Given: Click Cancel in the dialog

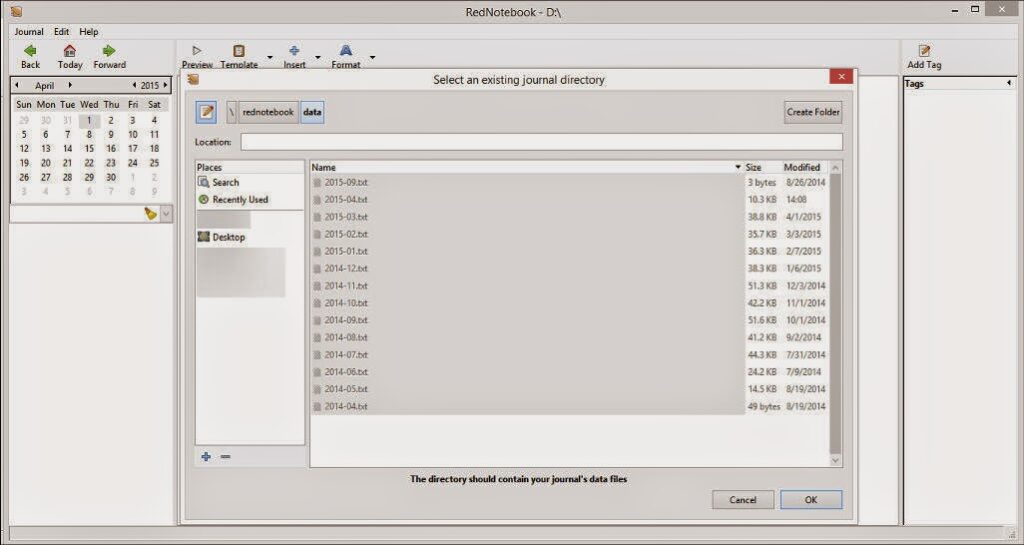Looking at the screenshot, I should (743, 499).
